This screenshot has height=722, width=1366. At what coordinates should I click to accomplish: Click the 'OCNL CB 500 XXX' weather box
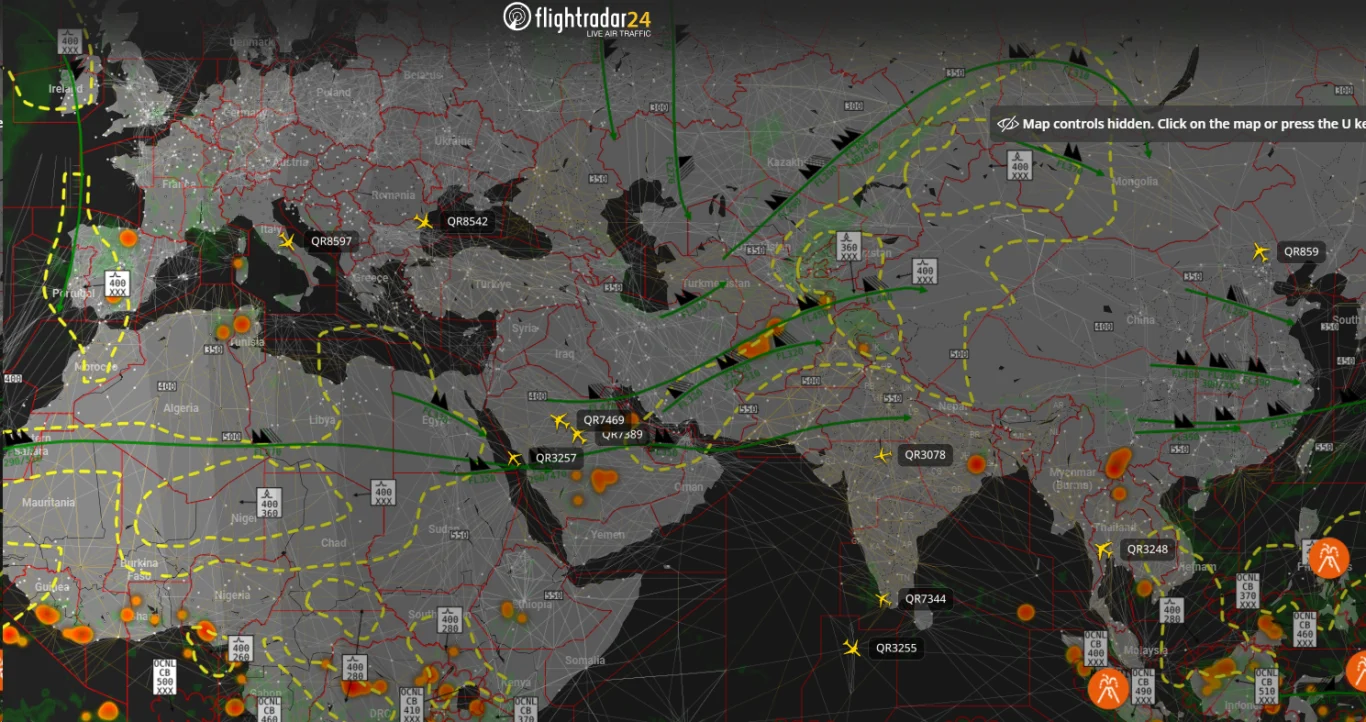pos(165,677)
